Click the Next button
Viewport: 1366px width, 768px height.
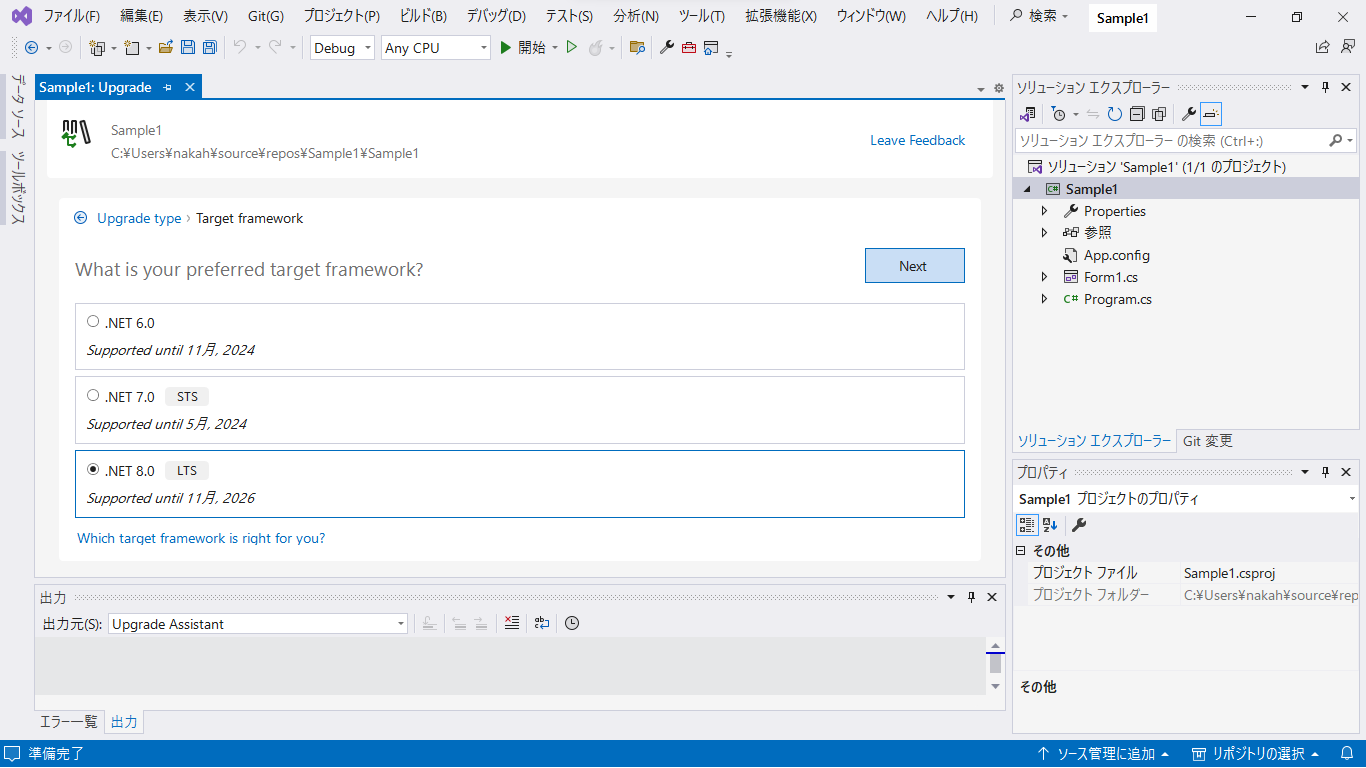(913, 266)
